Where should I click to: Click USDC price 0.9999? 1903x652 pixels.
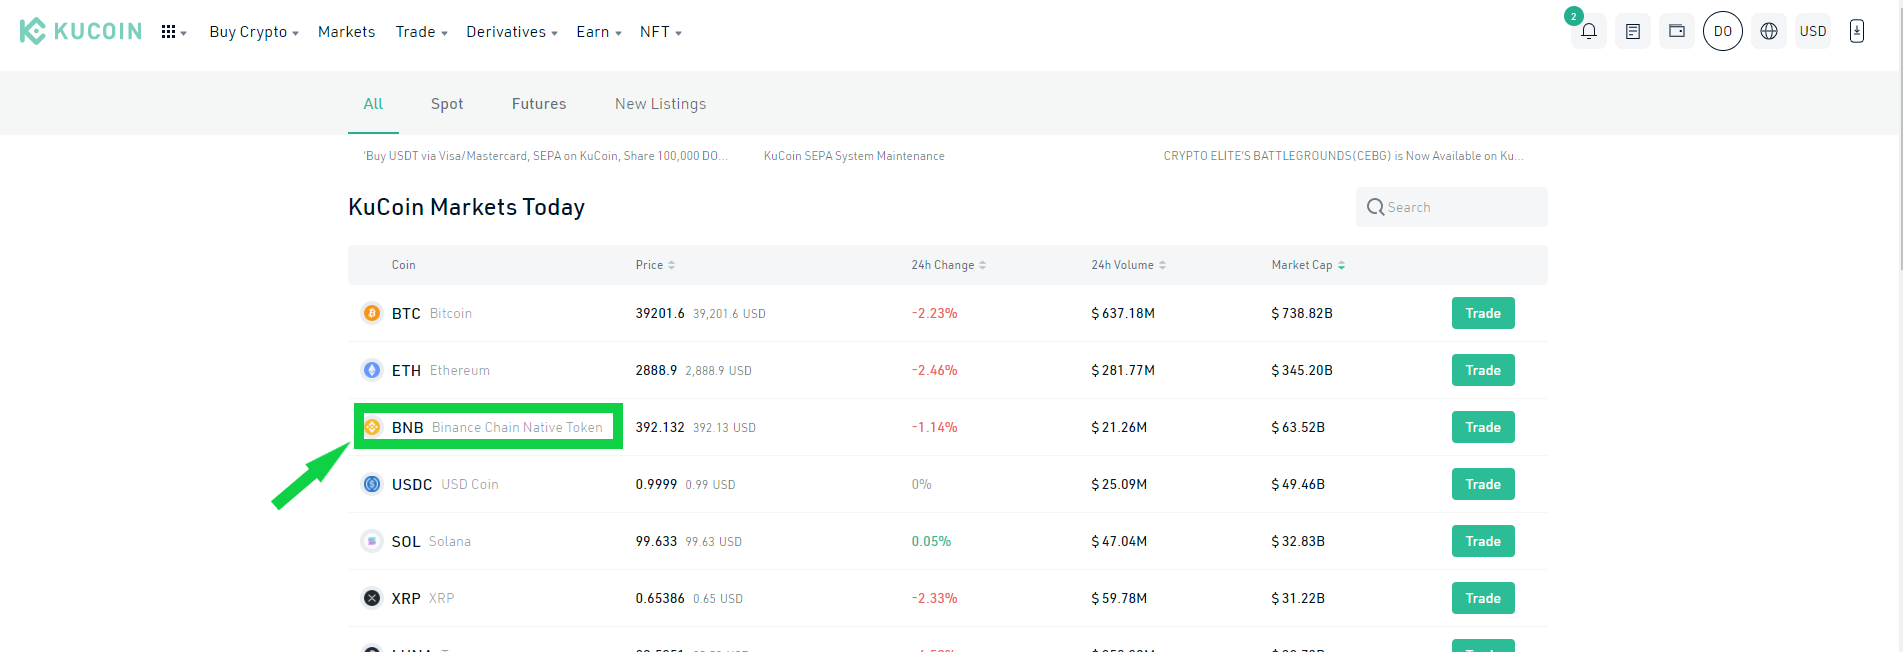click(656, 484)
